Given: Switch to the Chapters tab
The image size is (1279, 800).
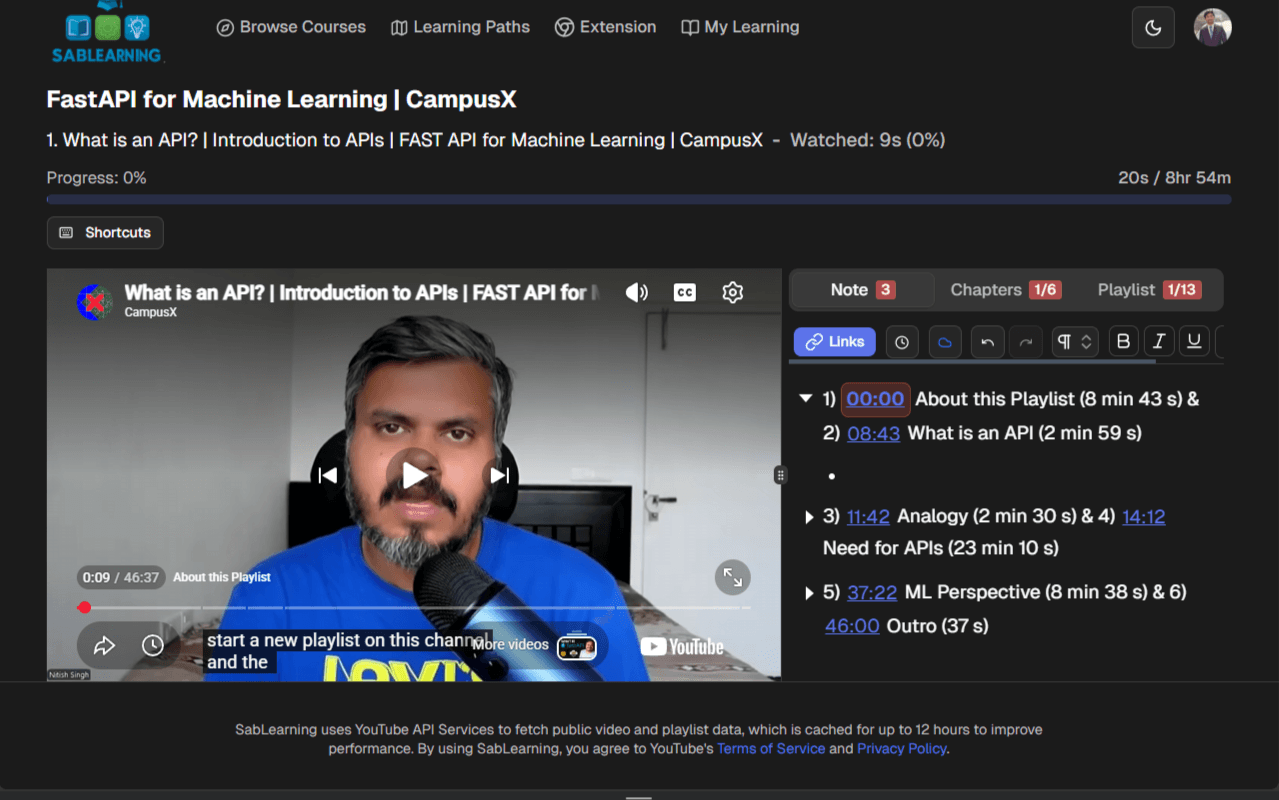Looking at the screenshot, I should (1004, 289).
